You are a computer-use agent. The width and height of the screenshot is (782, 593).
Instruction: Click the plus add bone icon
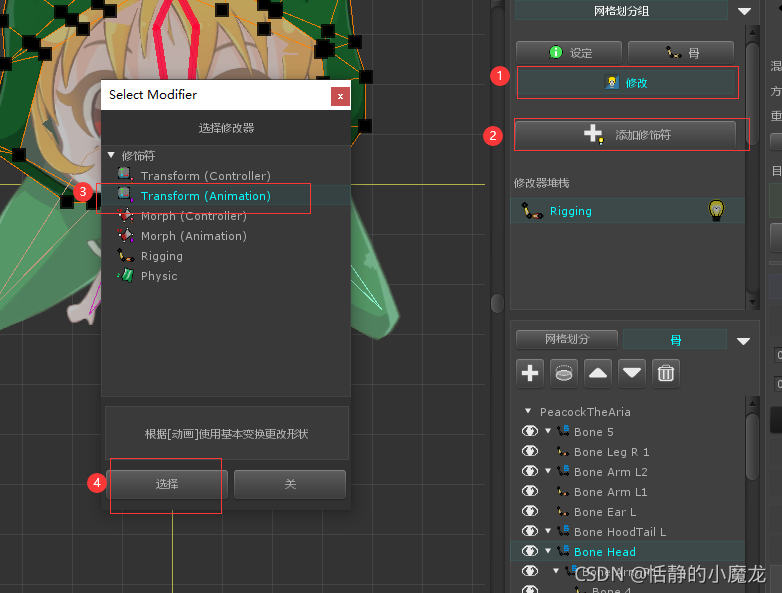click(530, 373)
